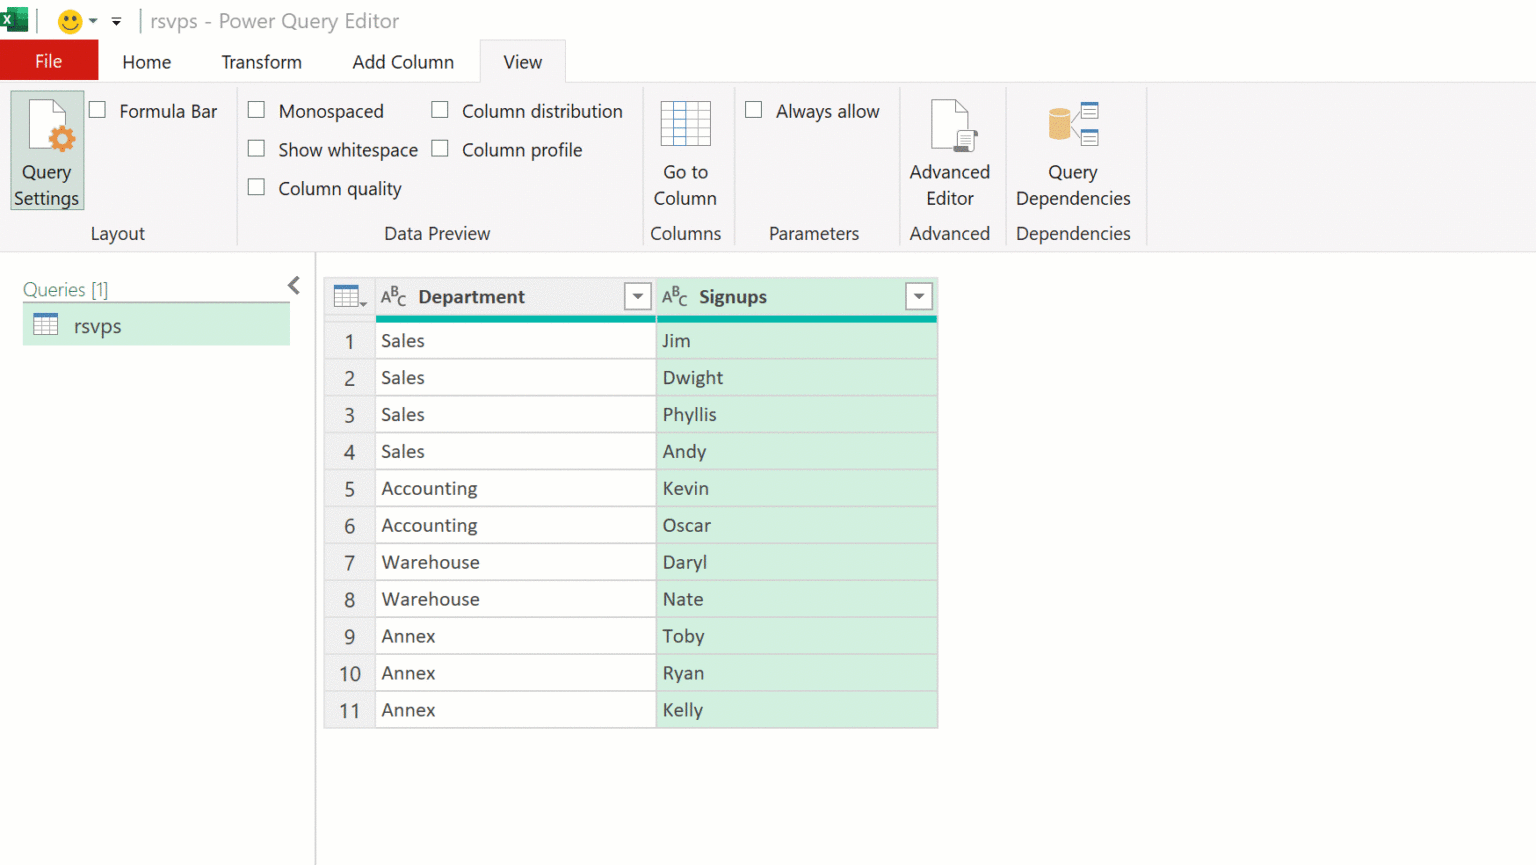Enable Column distribution checkbox
Viewport: 1536px width, 865px height.
point(440,111)
